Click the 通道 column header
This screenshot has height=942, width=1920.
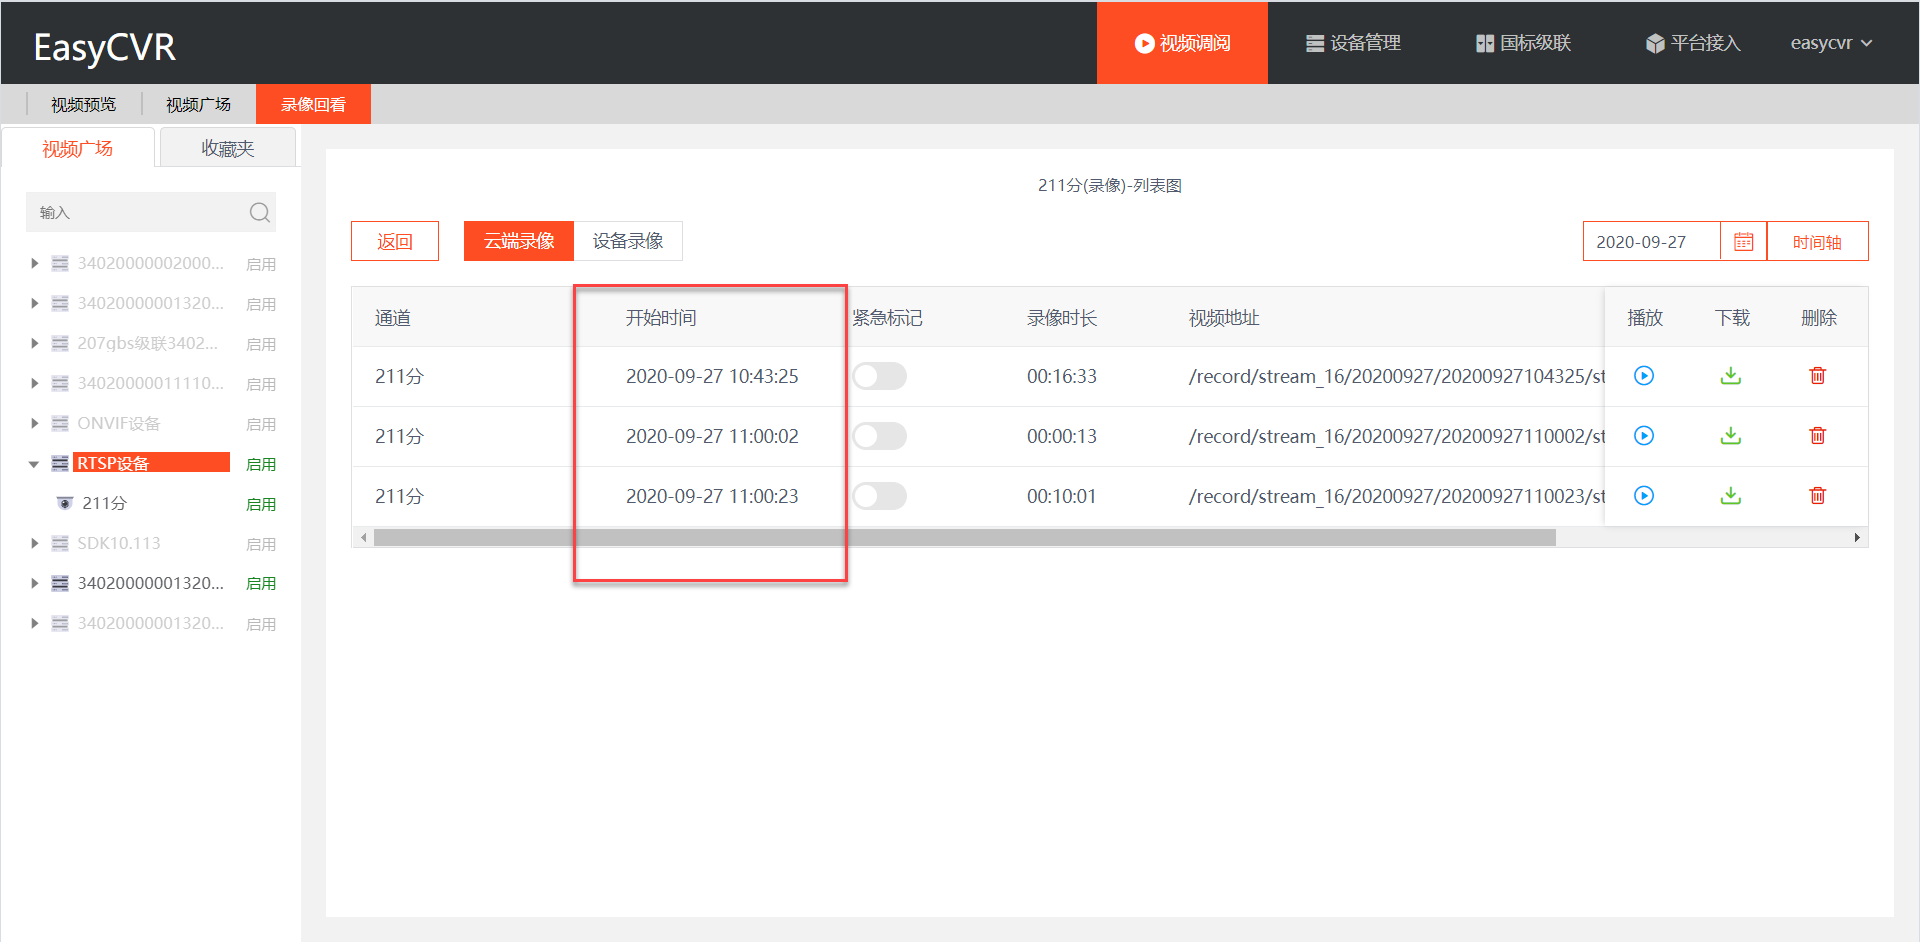(x=393, y=318)
